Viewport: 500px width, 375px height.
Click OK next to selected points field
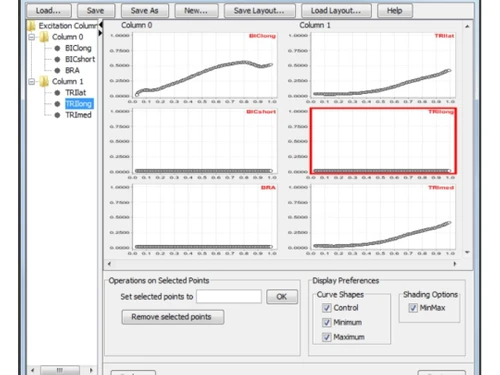(282, 296)
